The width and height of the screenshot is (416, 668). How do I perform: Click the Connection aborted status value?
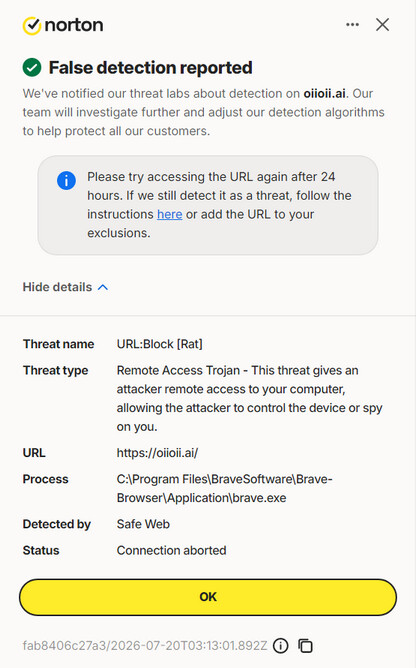pyautogui.click(x=171, y=550)
